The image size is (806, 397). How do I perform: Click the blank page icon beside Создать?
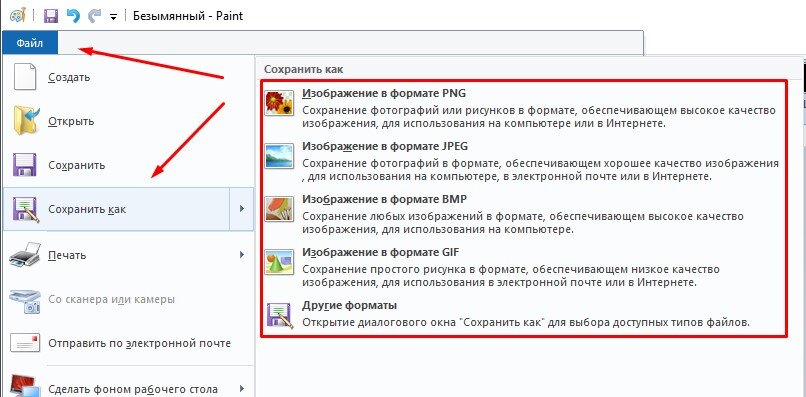25,77
